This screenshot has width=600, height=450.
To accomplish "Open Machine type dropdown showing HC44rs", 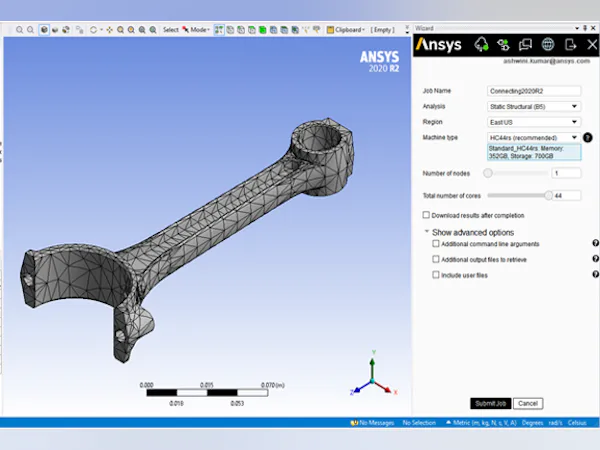I will (534, 137).
